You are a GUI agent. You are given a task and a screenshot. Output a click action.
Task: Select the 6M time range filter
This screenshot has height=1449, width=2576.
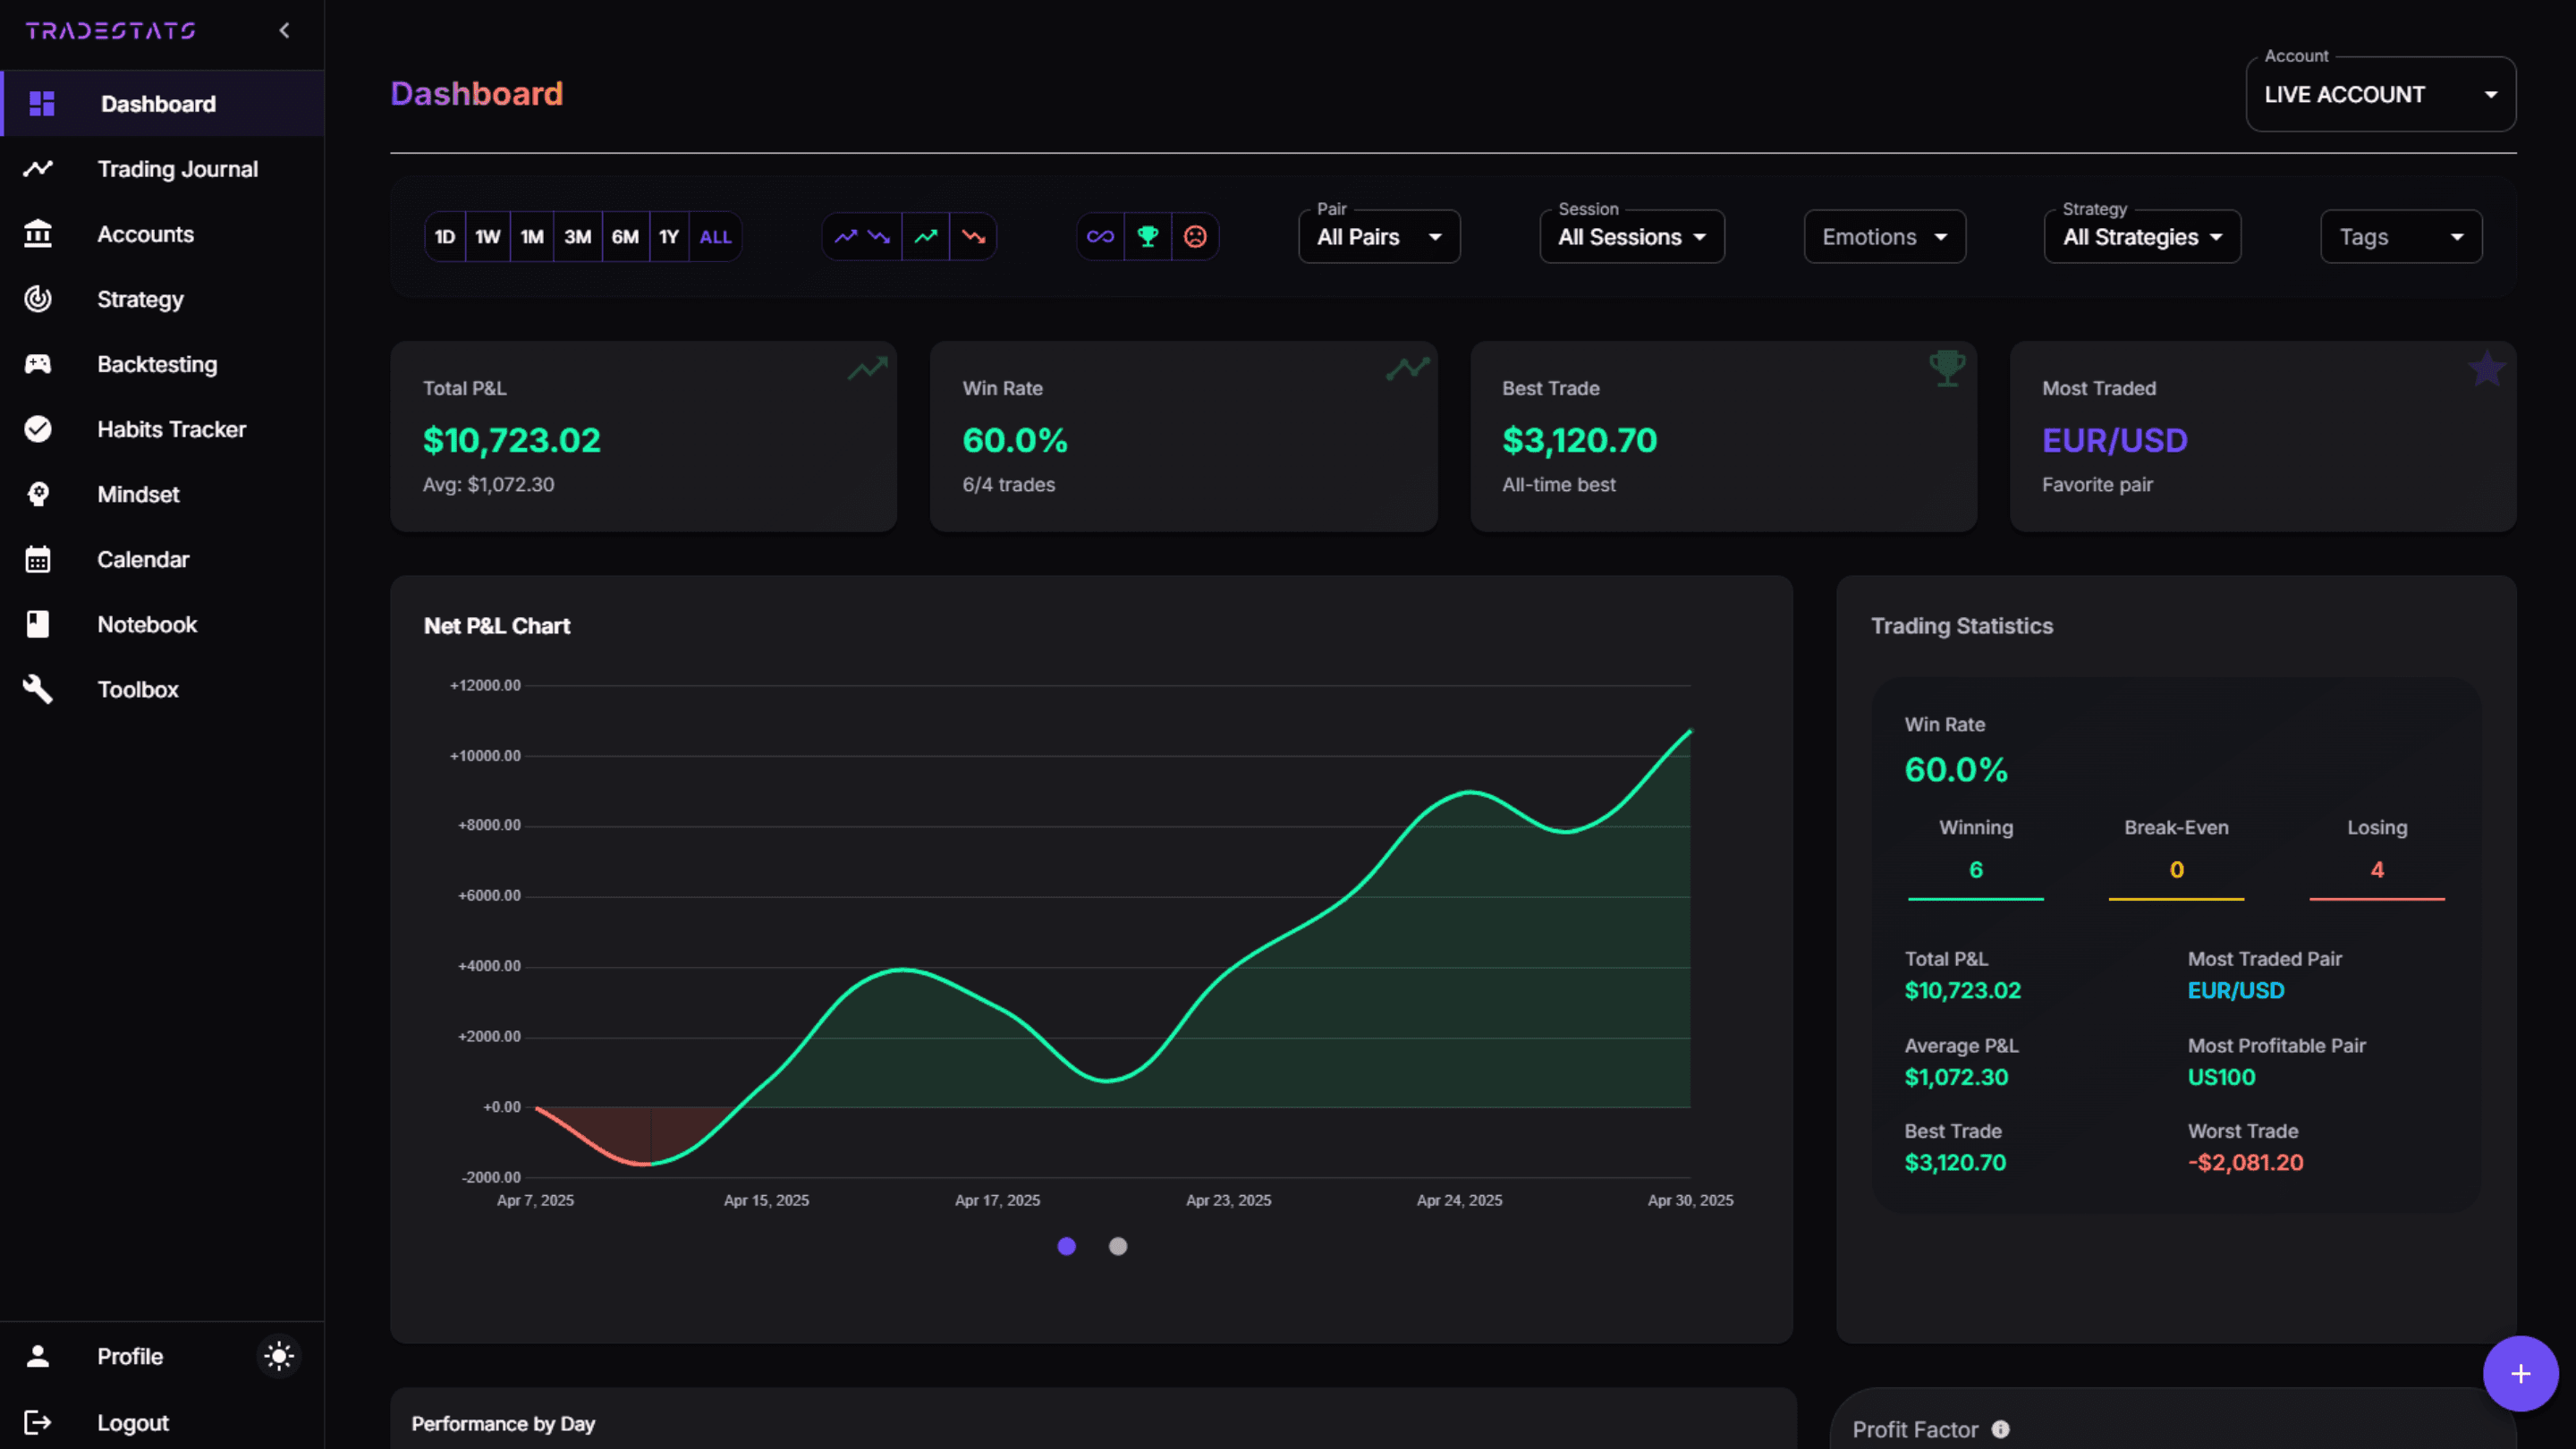coord(625,237)
